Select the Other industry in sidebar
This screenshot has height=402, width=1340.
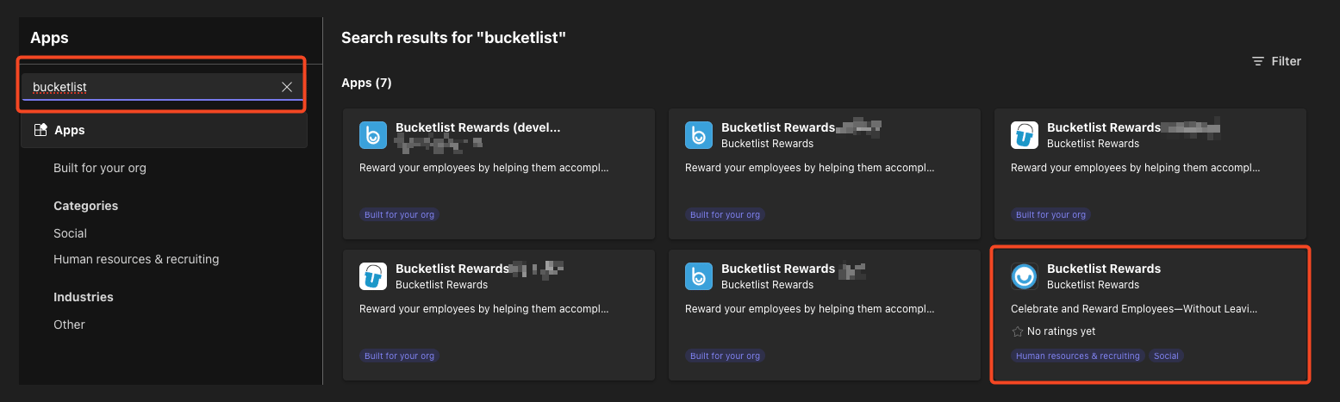click(69, 324)
